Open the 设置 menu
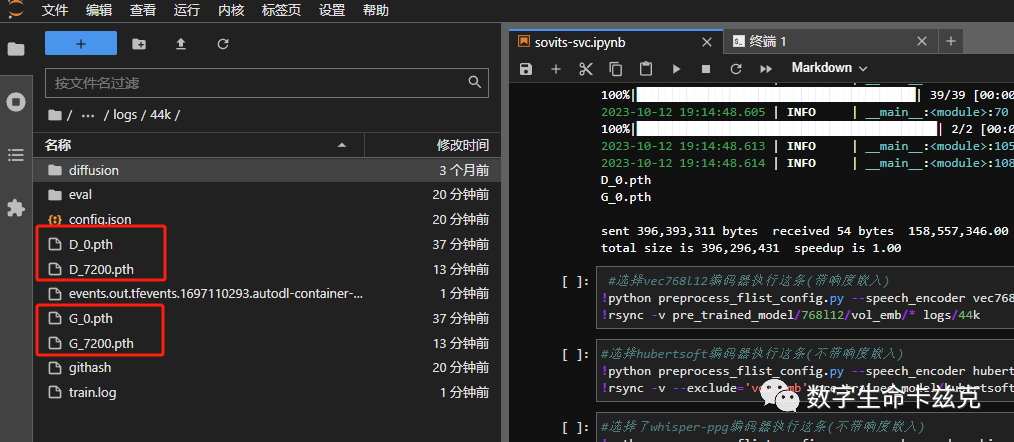This screenshot has width=1014, height=442. 332,10
